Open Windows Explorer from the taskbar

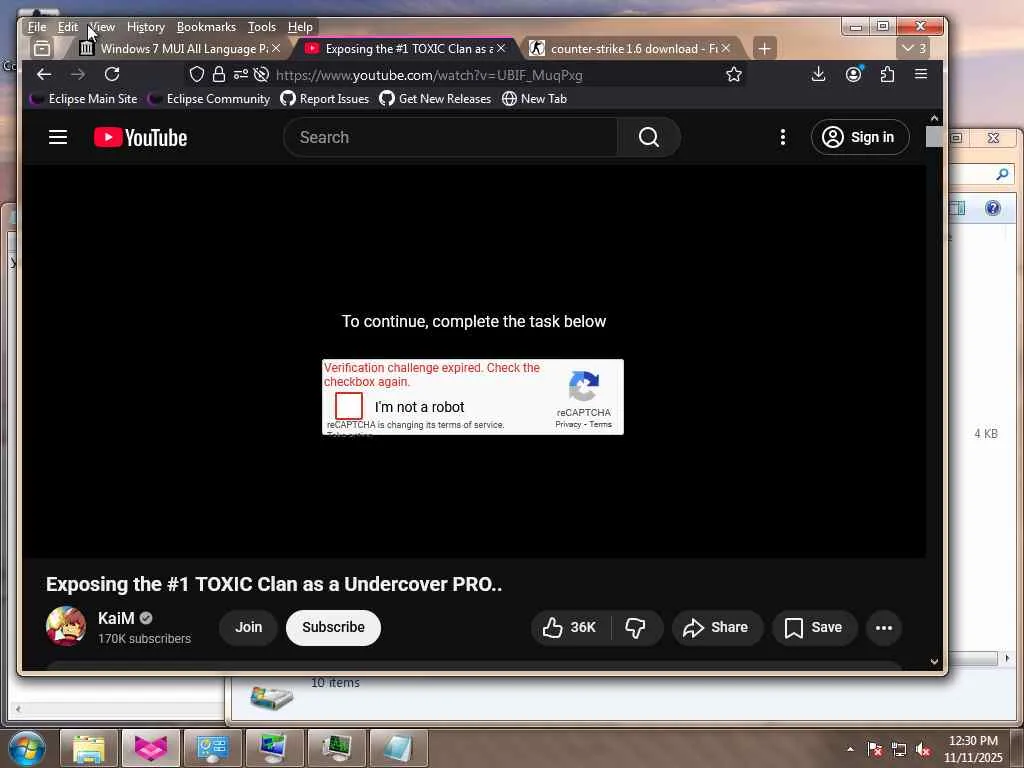(x=89, y=748)
